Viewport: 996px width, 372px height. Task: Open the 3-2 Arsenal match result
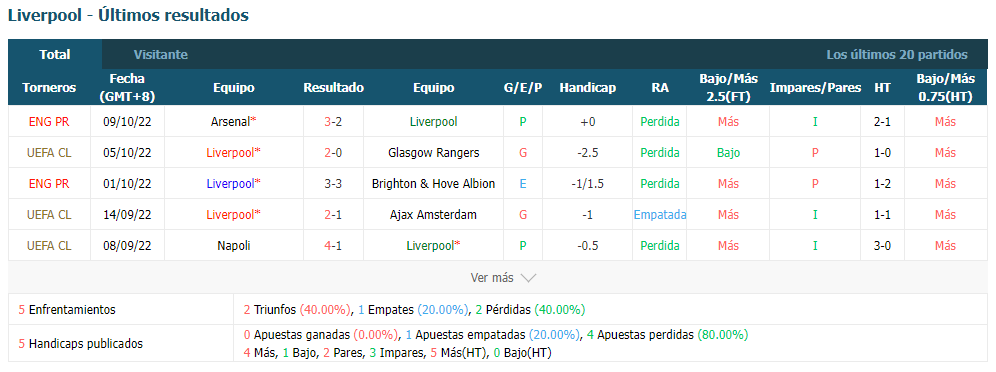[333, 122]
